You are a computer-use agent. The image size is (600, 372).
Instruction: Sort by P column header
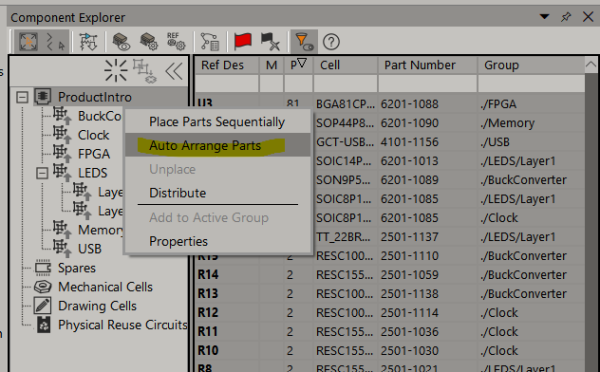click(x=298, y=65)
